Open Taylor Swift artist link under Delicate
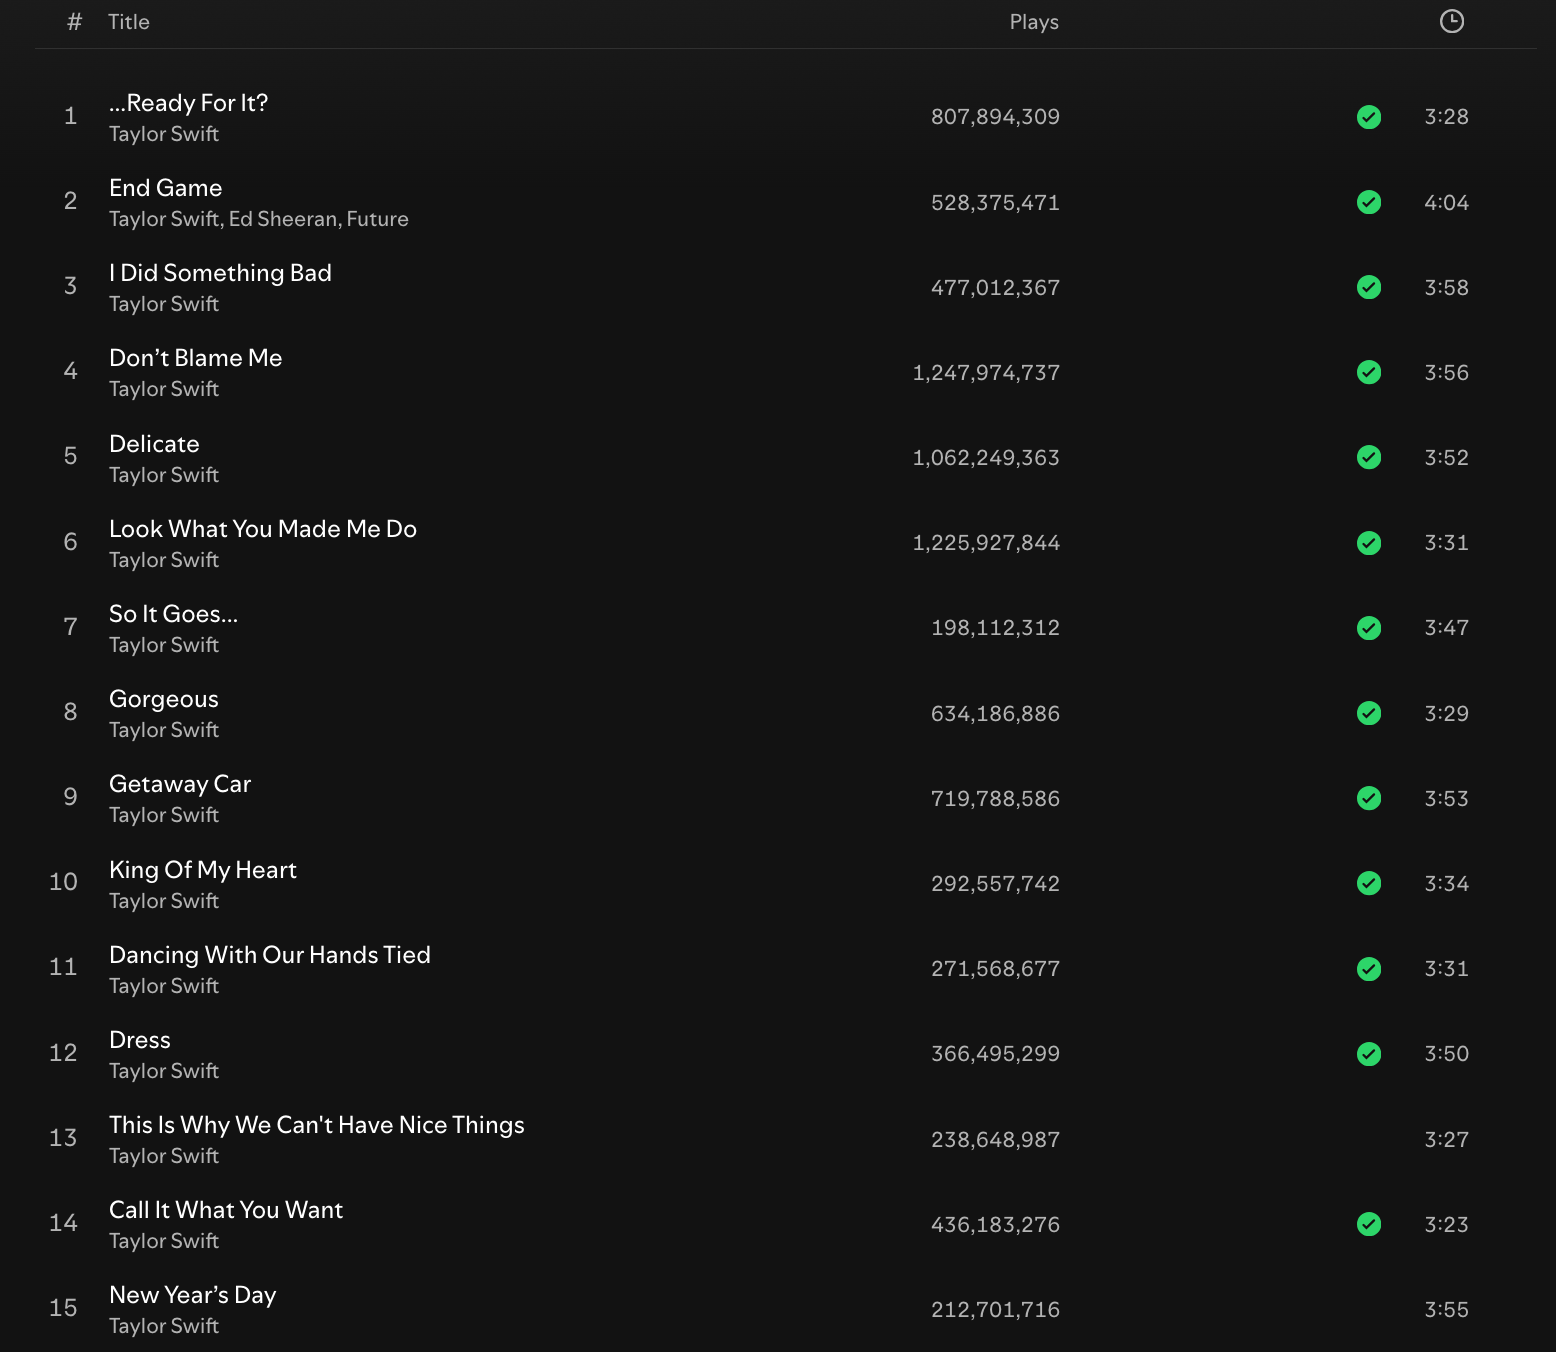 point(164,475)
